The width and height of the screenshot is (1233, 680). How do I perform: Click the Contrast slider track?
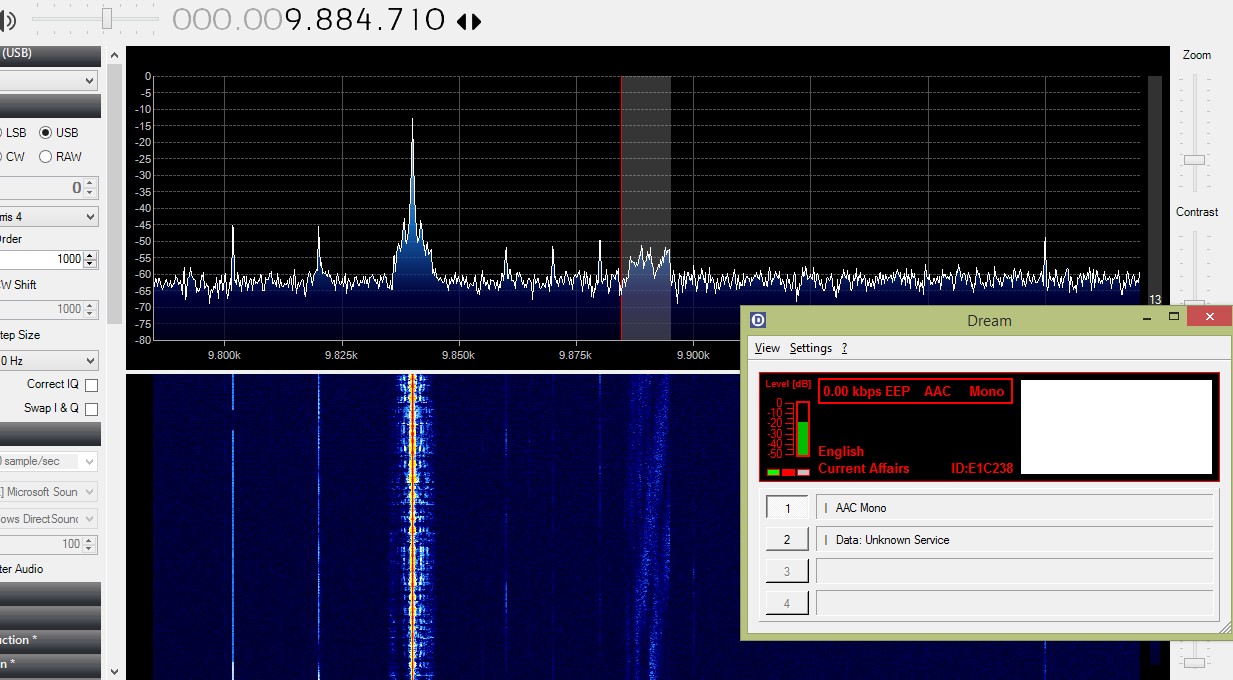1194,265
